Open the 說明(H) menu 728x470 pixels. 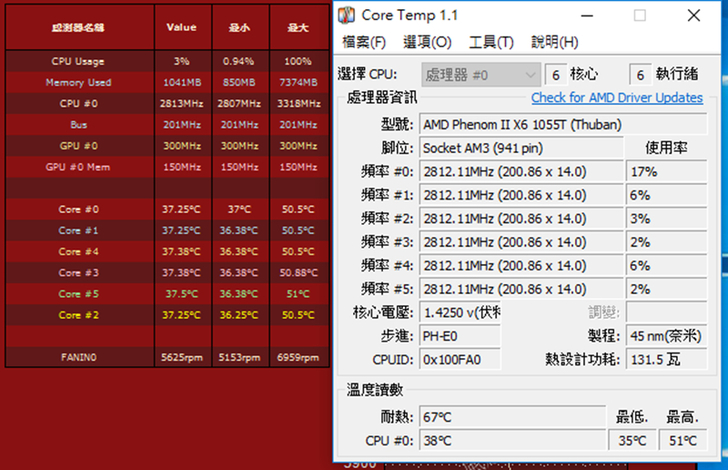point(555,42)
